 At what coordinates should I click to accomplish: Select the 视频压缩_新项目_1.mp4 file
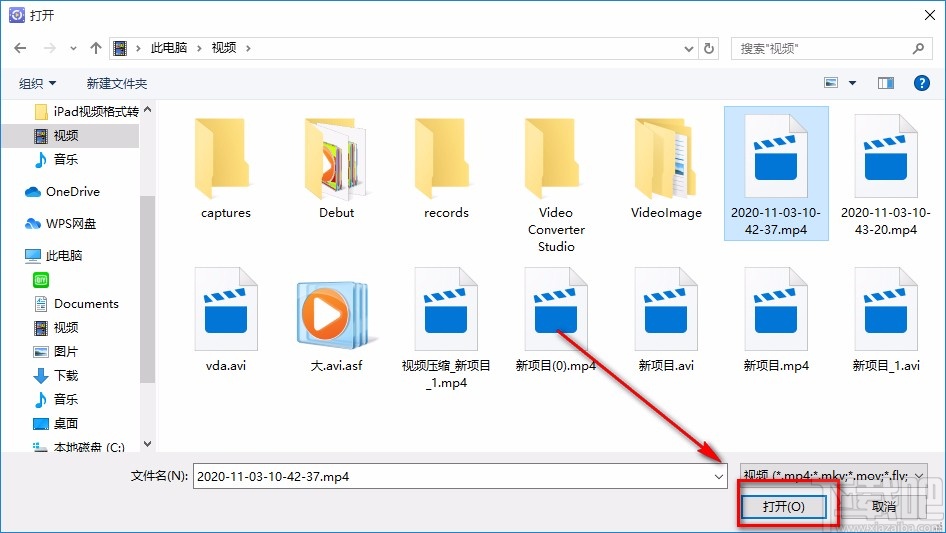(x=446, y=329)
